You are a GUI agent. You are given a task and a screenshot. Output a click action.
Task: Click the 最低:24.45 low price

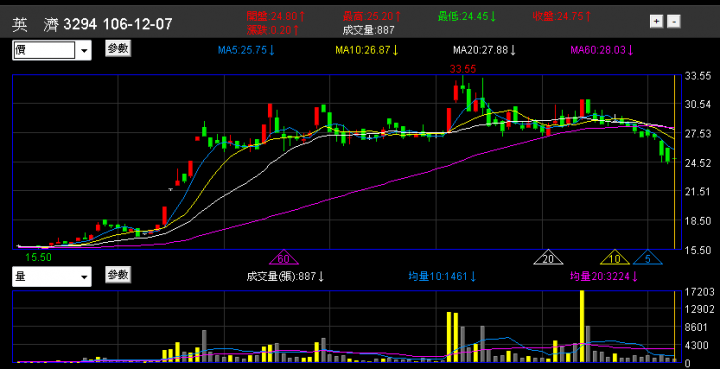(467, 17)
